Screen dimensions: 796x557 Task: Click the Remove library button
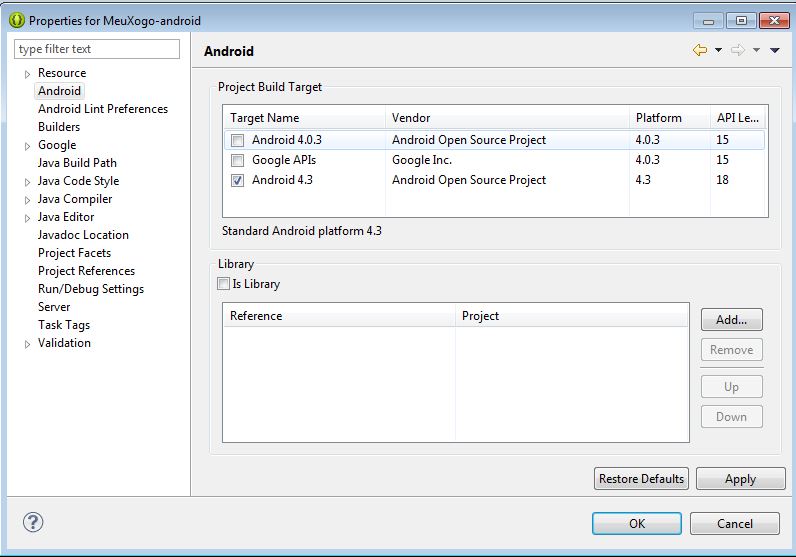(732, 350)
